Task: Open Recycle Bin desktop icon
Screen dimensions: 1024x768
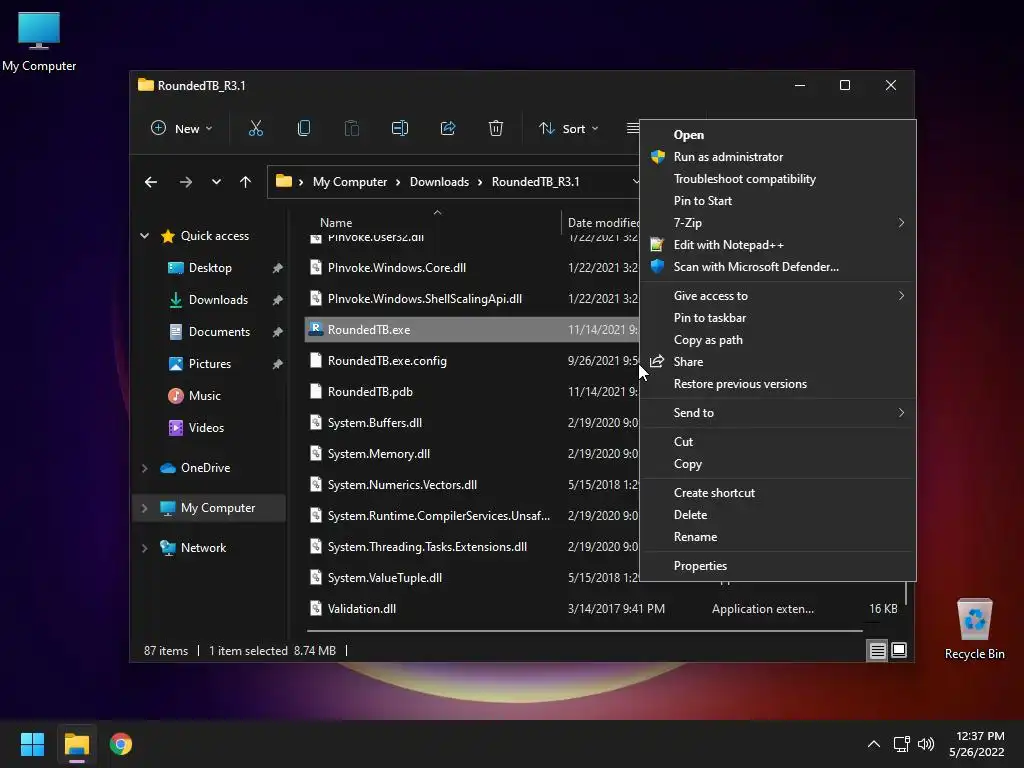Action: click(x=974, y=628)
